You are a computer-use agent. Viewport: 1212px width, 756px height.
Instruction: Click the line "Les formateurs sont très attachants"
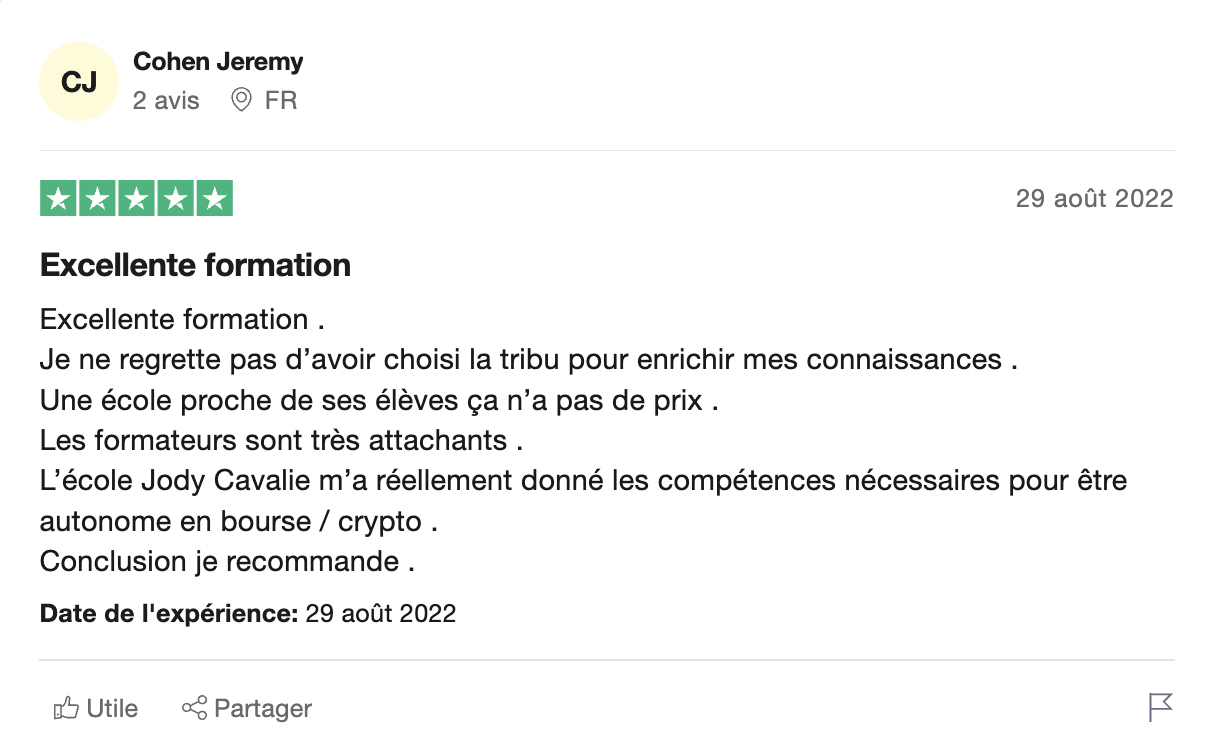[x=281, y=439]
